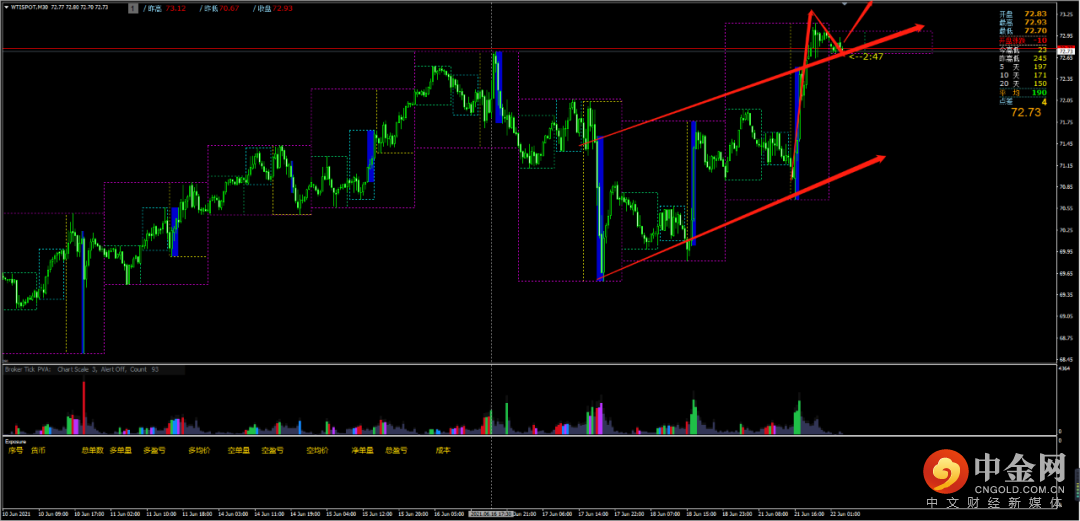
Task: Click the '10 天' 171 row
Action: coord(1023,75)
